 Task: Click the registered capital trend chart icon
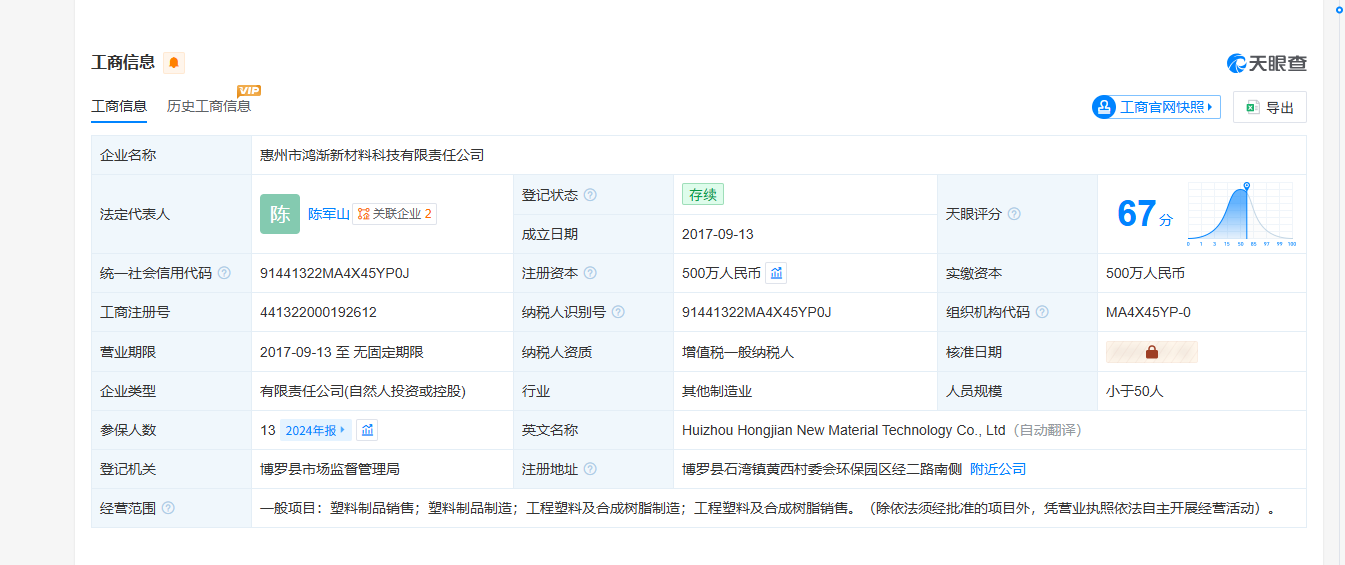776,273
